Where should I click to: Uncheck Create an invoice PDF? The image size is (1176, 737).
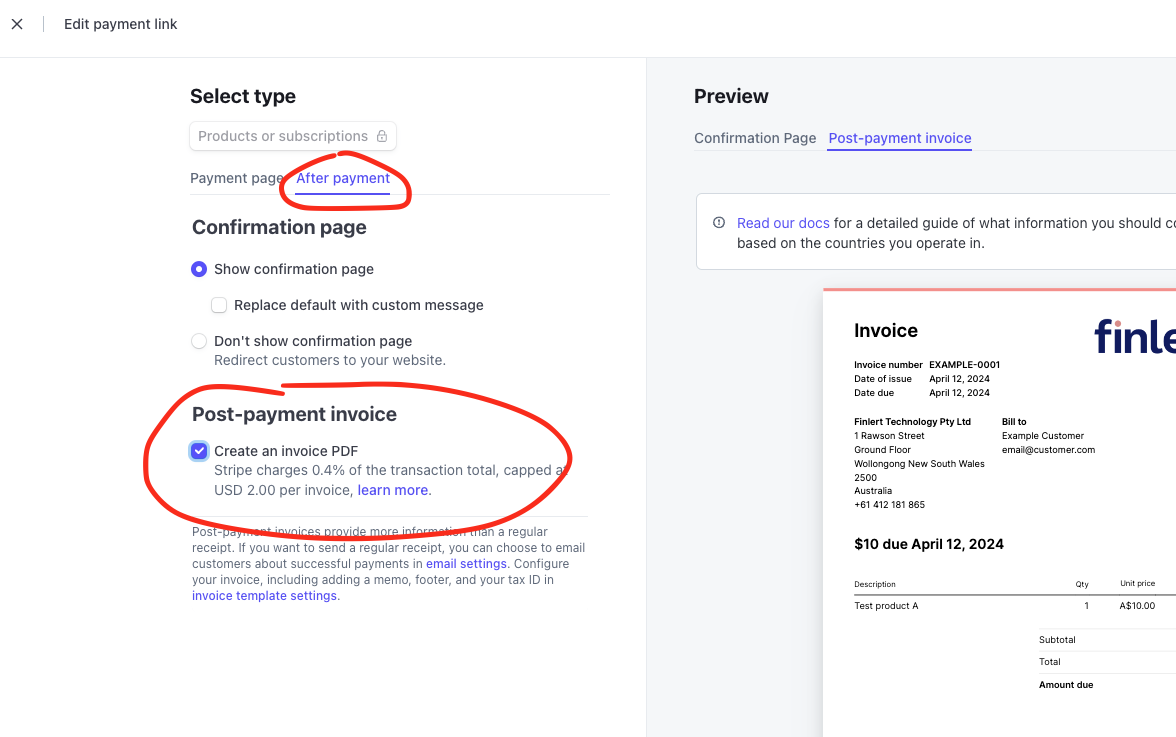[199, 451]
